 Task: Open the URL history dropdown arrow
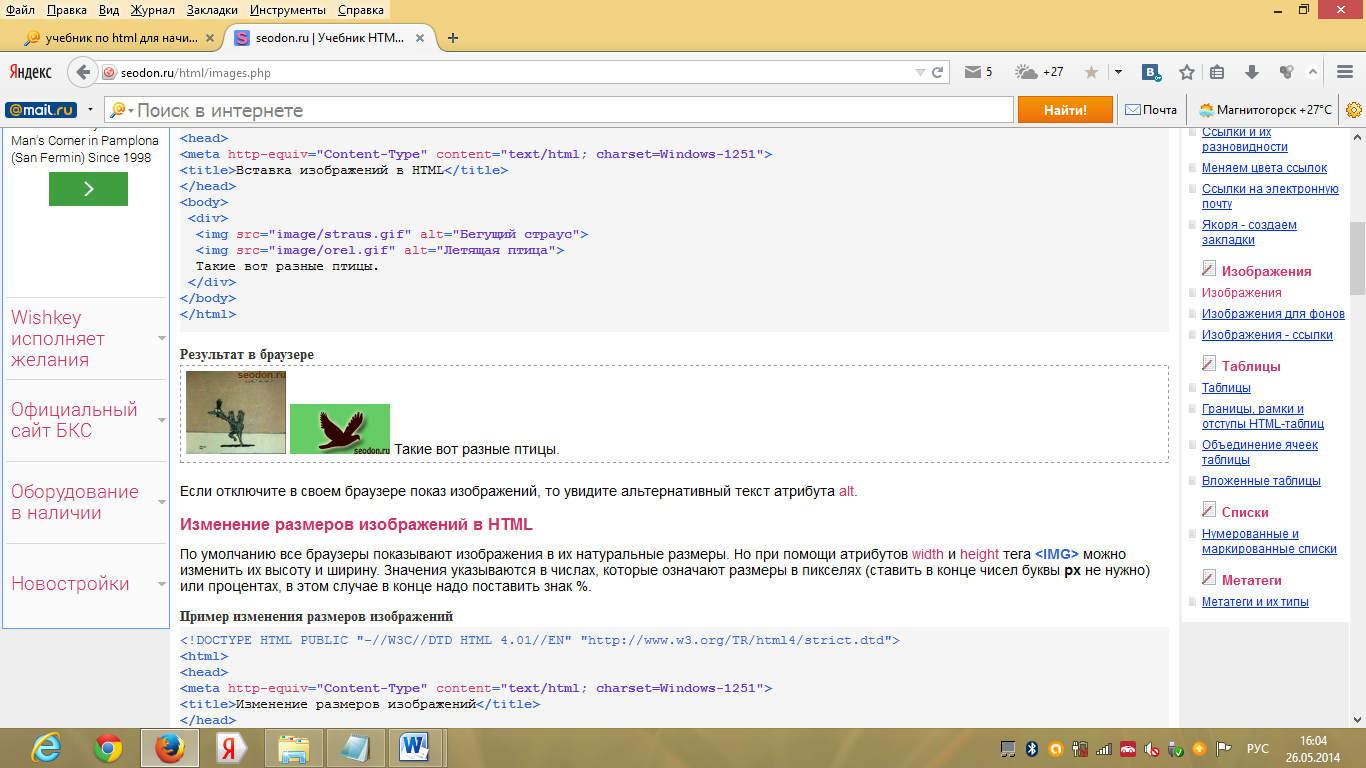point(920,72)
